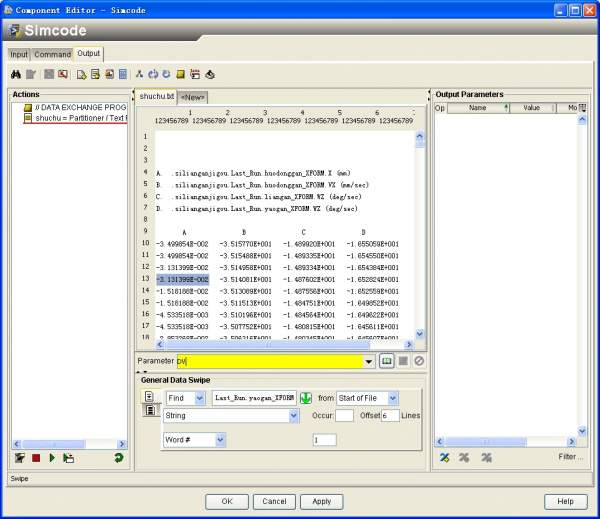Click the first icon below Output Parameters

click(445, 457)
